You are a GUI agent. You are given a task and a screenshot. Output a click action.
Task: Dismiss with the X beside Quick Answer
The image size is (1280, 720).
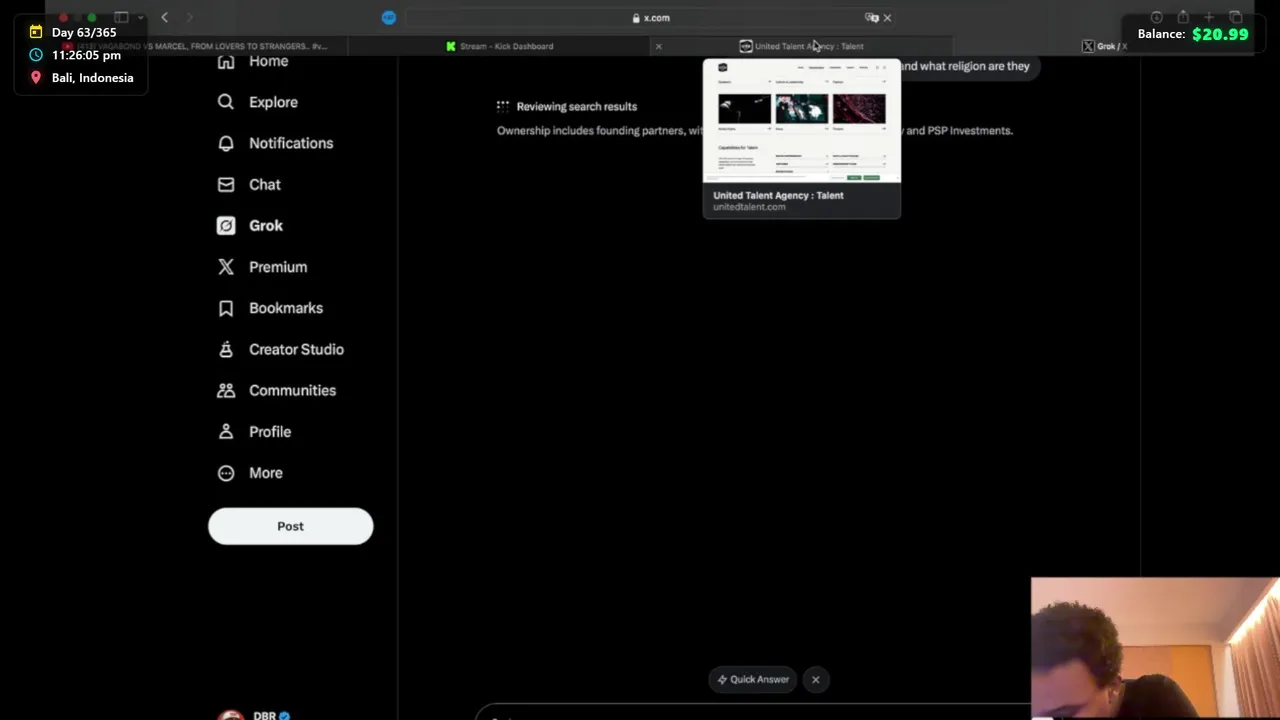816,680
